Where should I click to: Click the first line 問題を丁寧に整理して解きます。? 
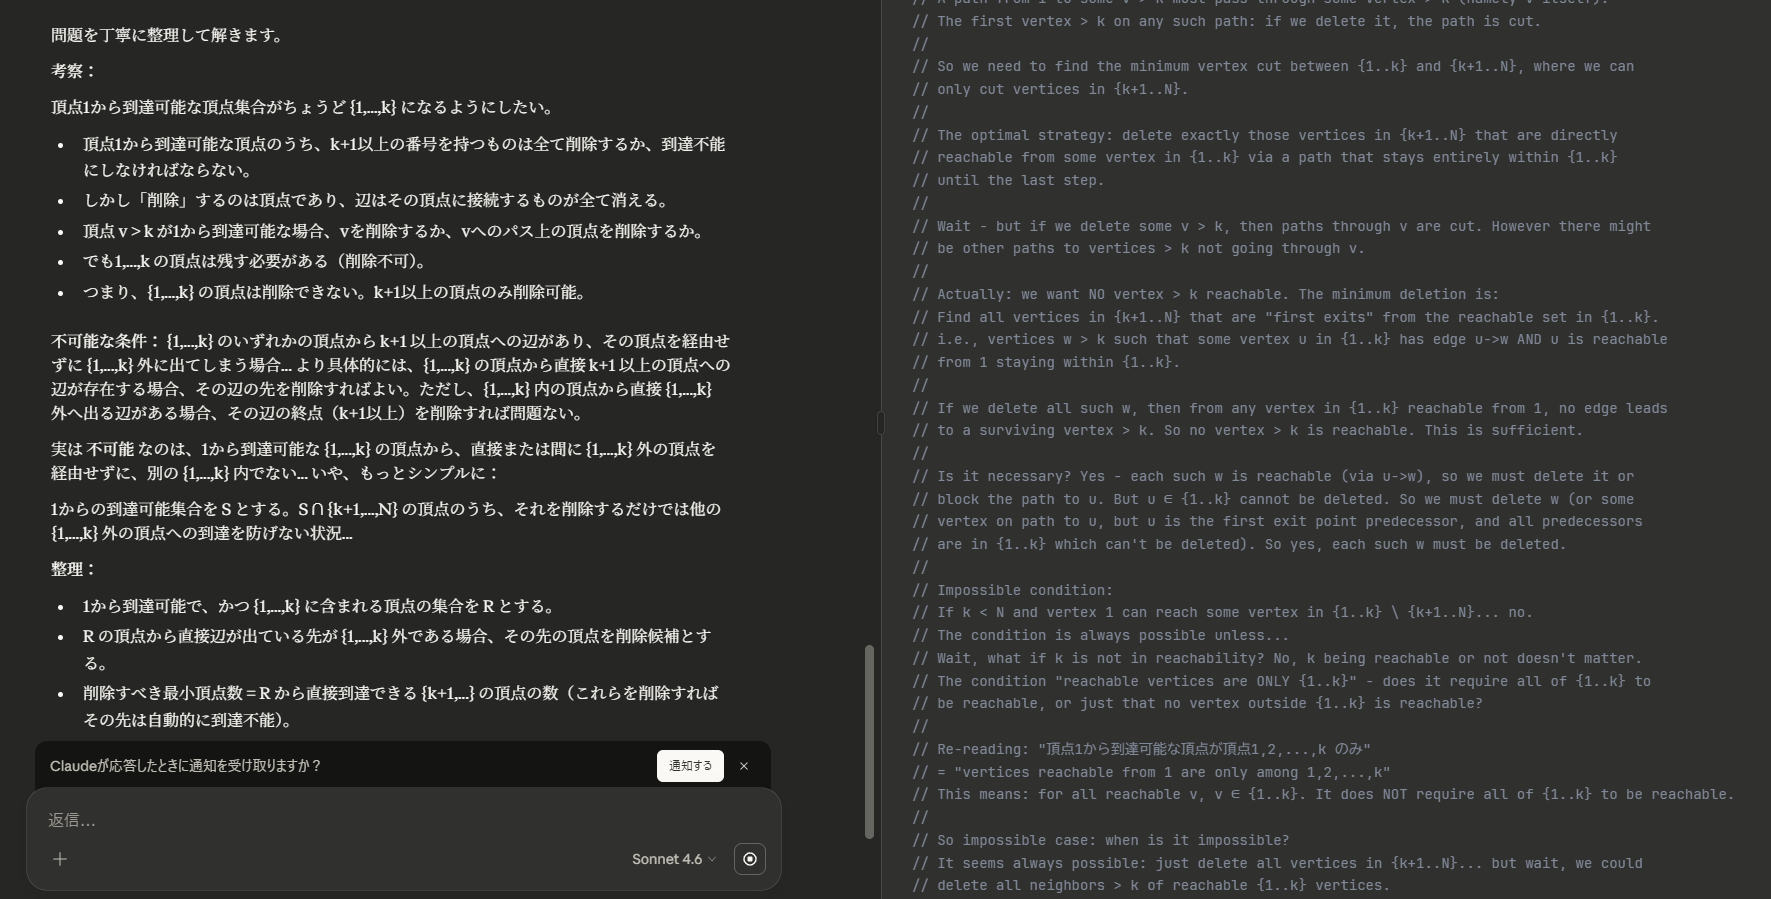[x=170, y=35]
